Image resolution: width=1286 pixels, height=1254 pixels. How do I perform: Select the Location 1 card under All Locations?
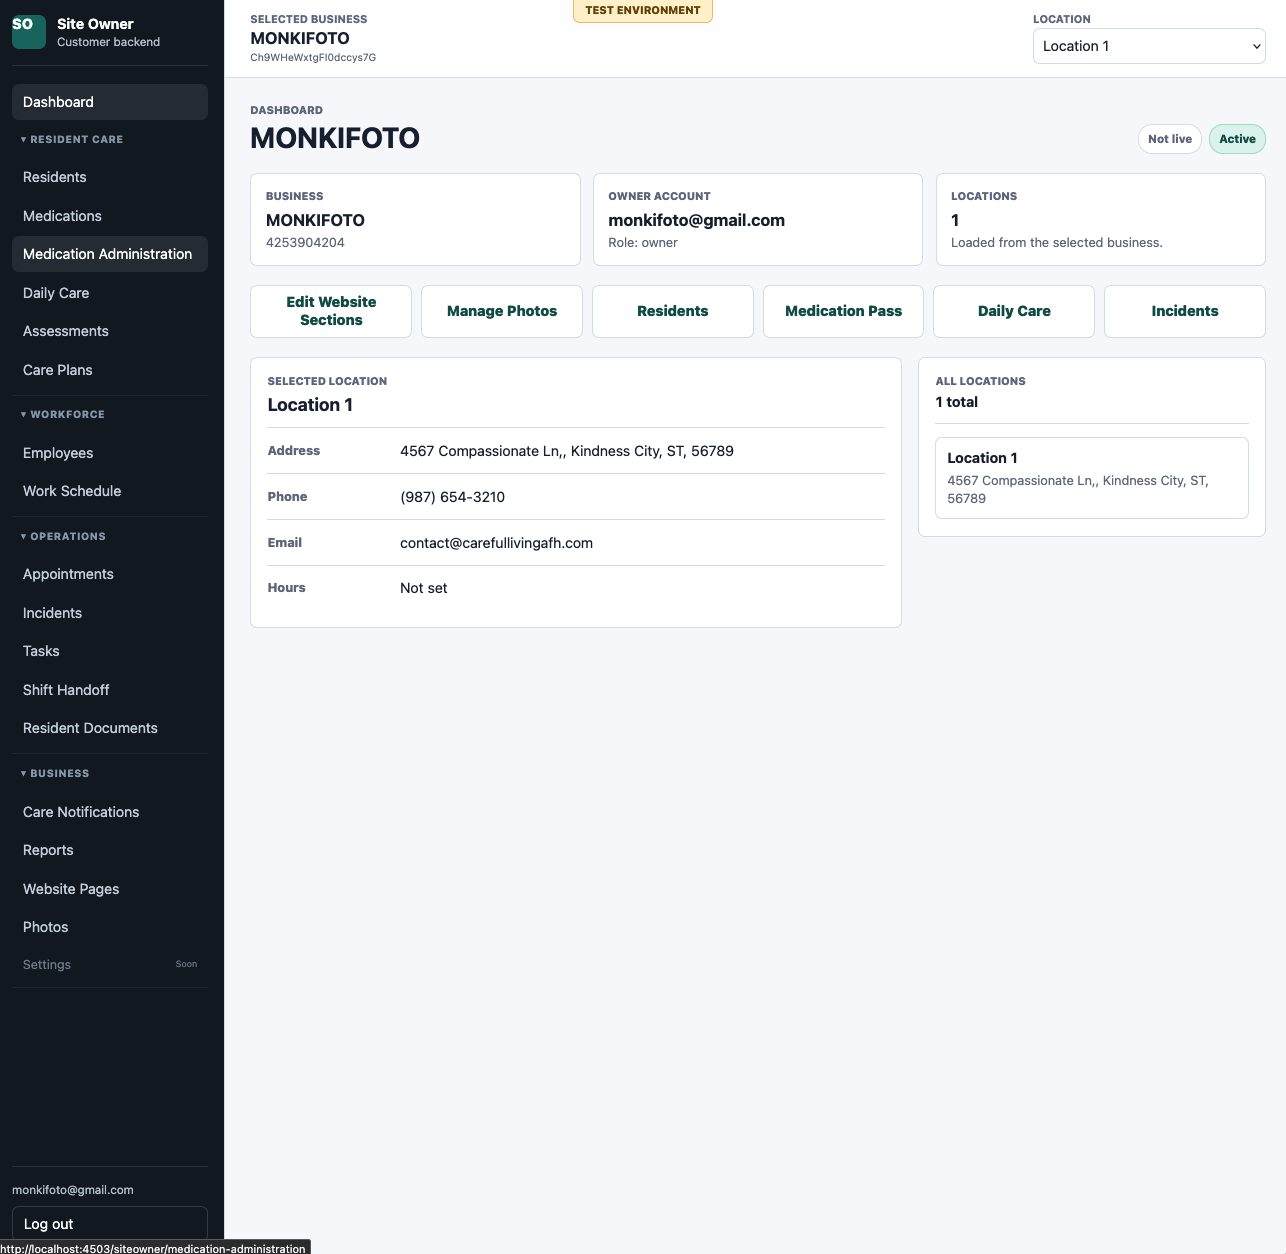tap(1092, 478)
